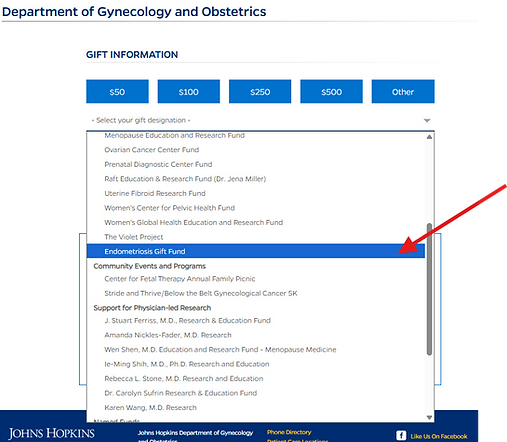
Task: Click the Facebook icon in footer
Action: point(401,435)
